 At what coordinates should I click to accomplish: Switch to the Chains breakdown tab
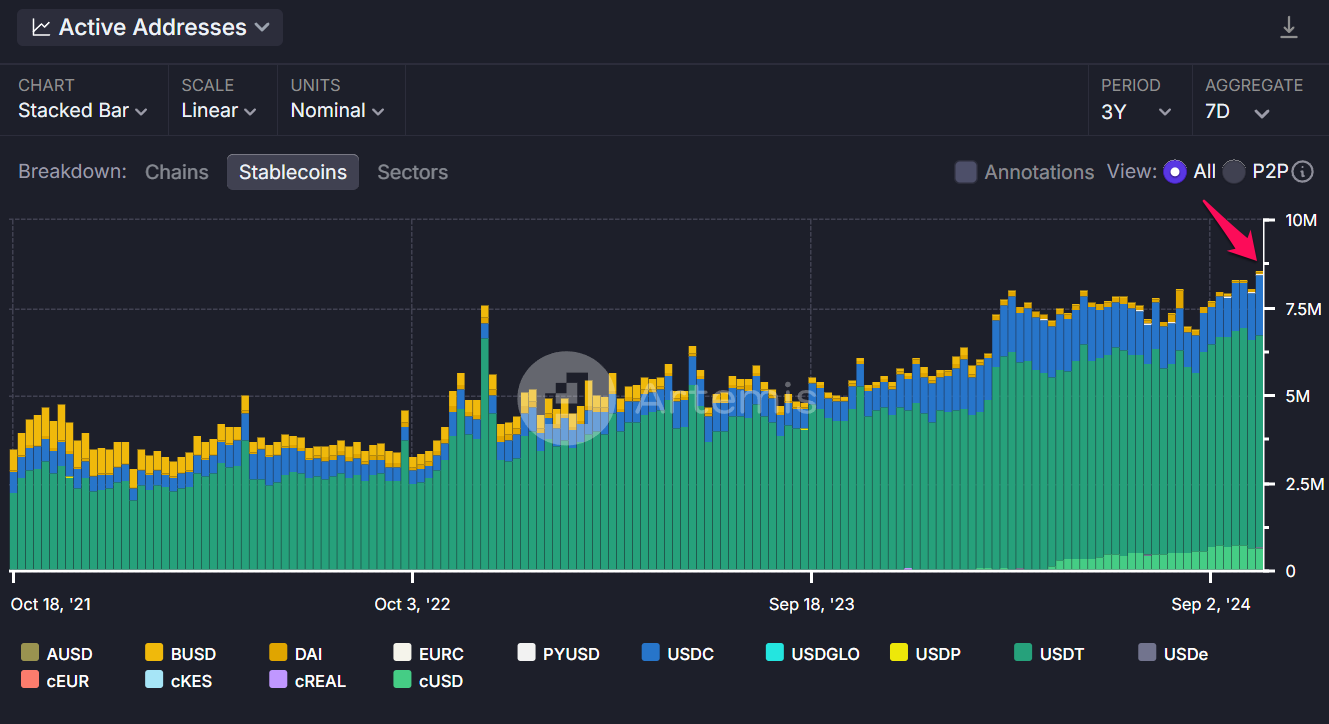(x=177, y=172)
